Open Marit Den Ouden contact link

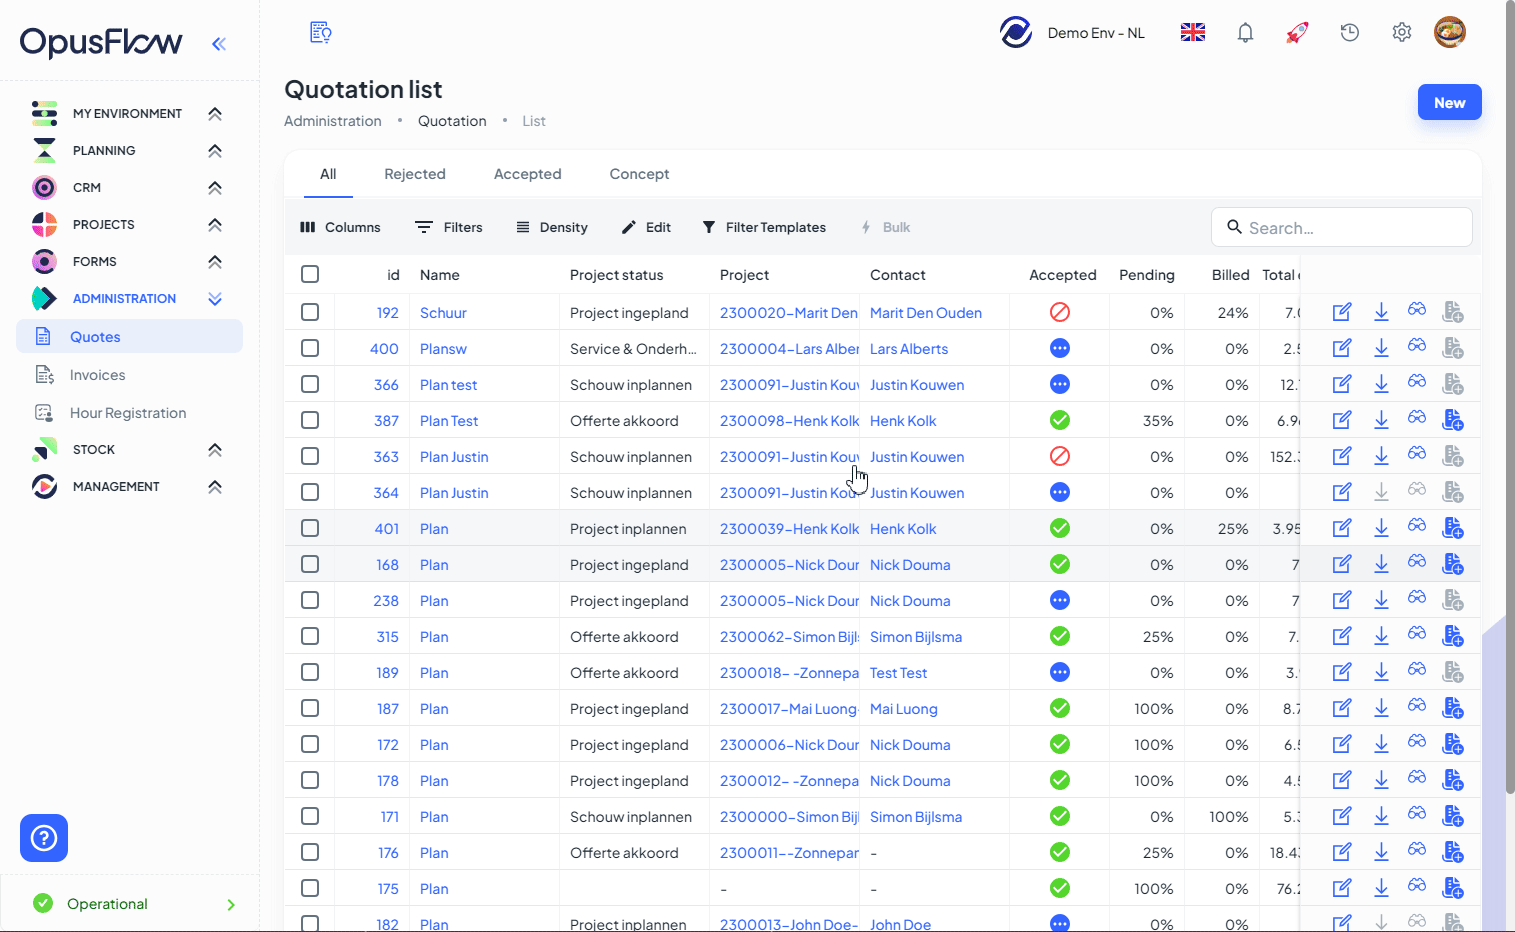click(925, 313)
